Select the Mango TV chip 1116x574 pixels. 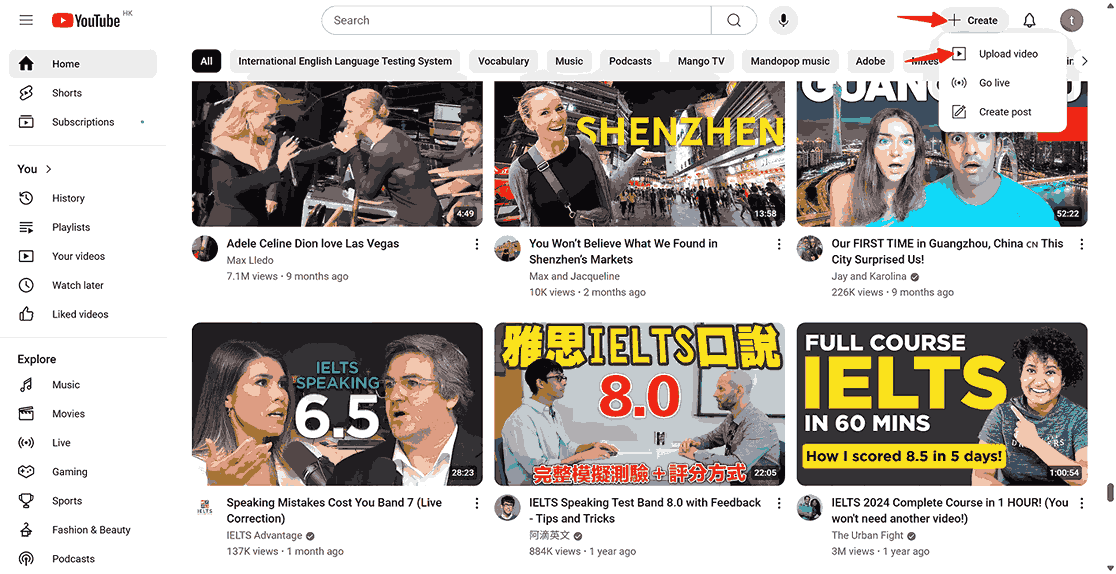tap(700, 61)
